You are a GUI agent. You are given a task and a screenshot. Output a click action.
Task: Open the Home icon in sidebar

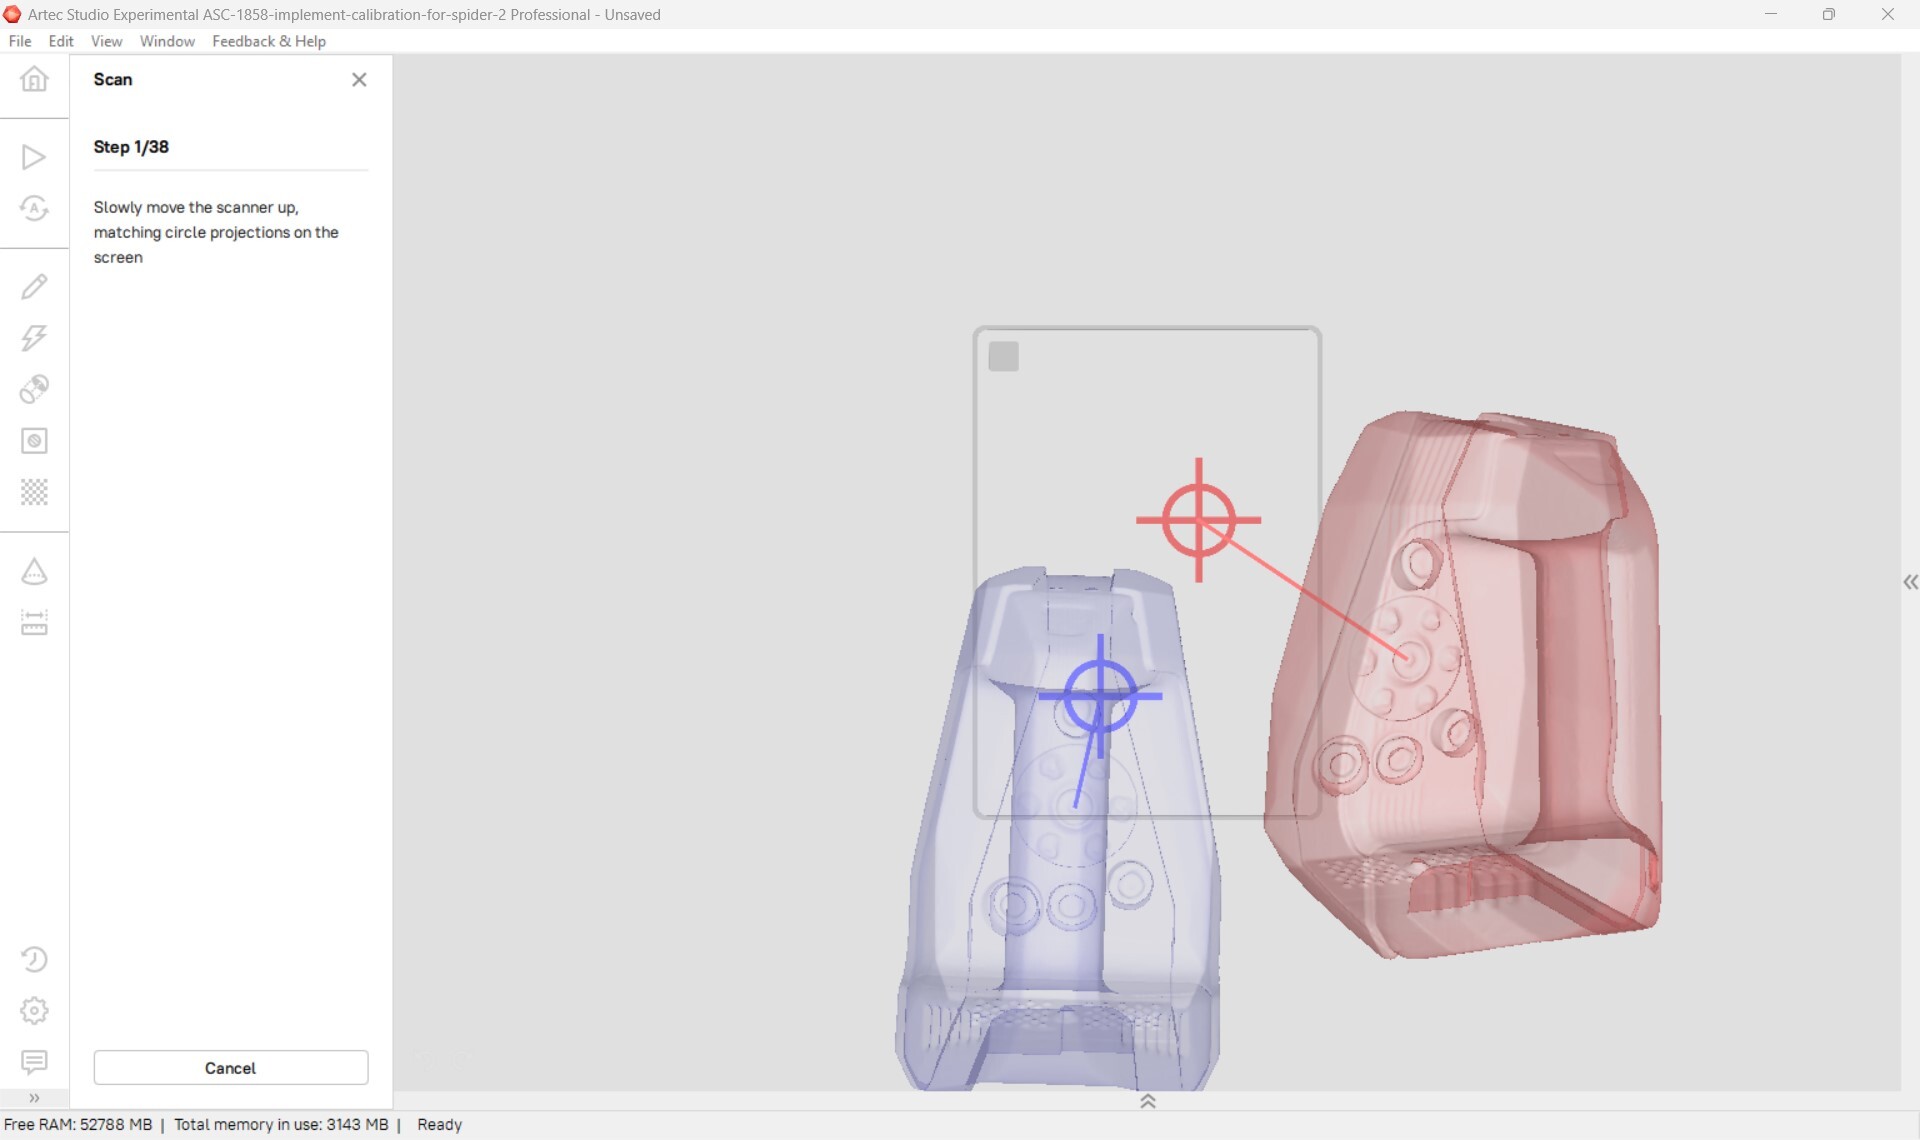click(x=34, y=79)
